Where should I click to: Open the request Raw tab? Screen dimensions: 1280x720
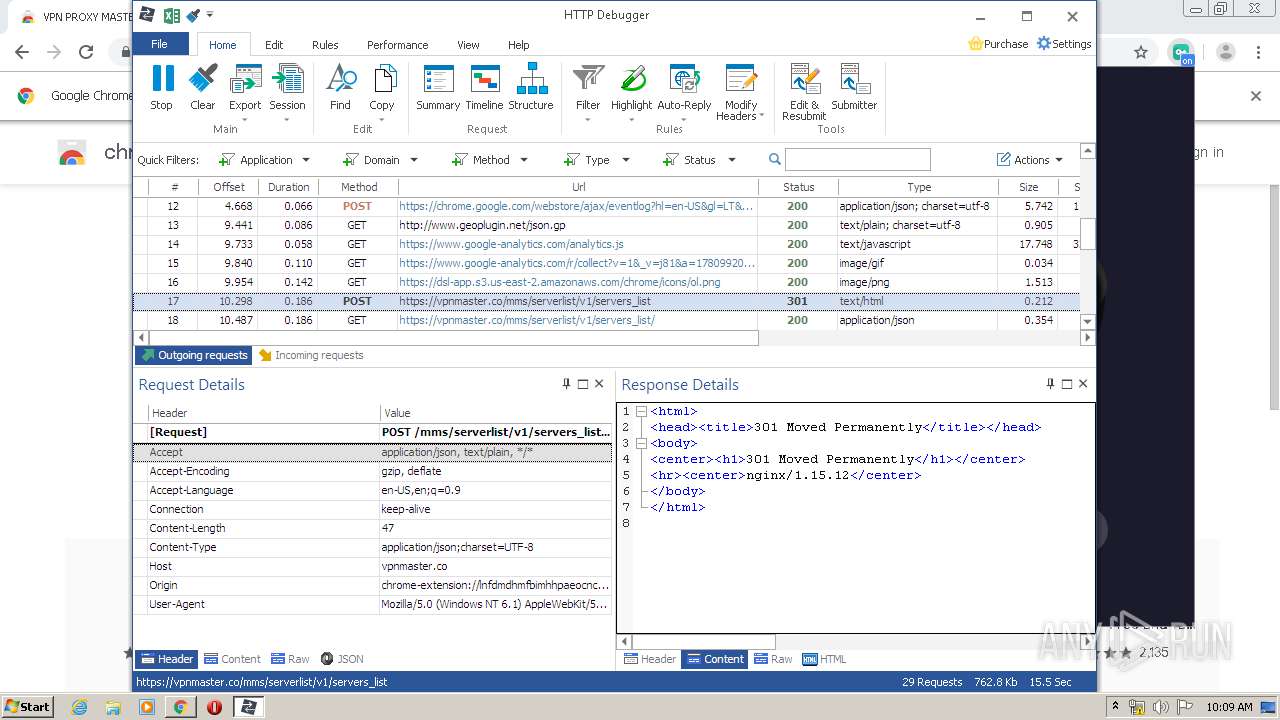(290, 659)
